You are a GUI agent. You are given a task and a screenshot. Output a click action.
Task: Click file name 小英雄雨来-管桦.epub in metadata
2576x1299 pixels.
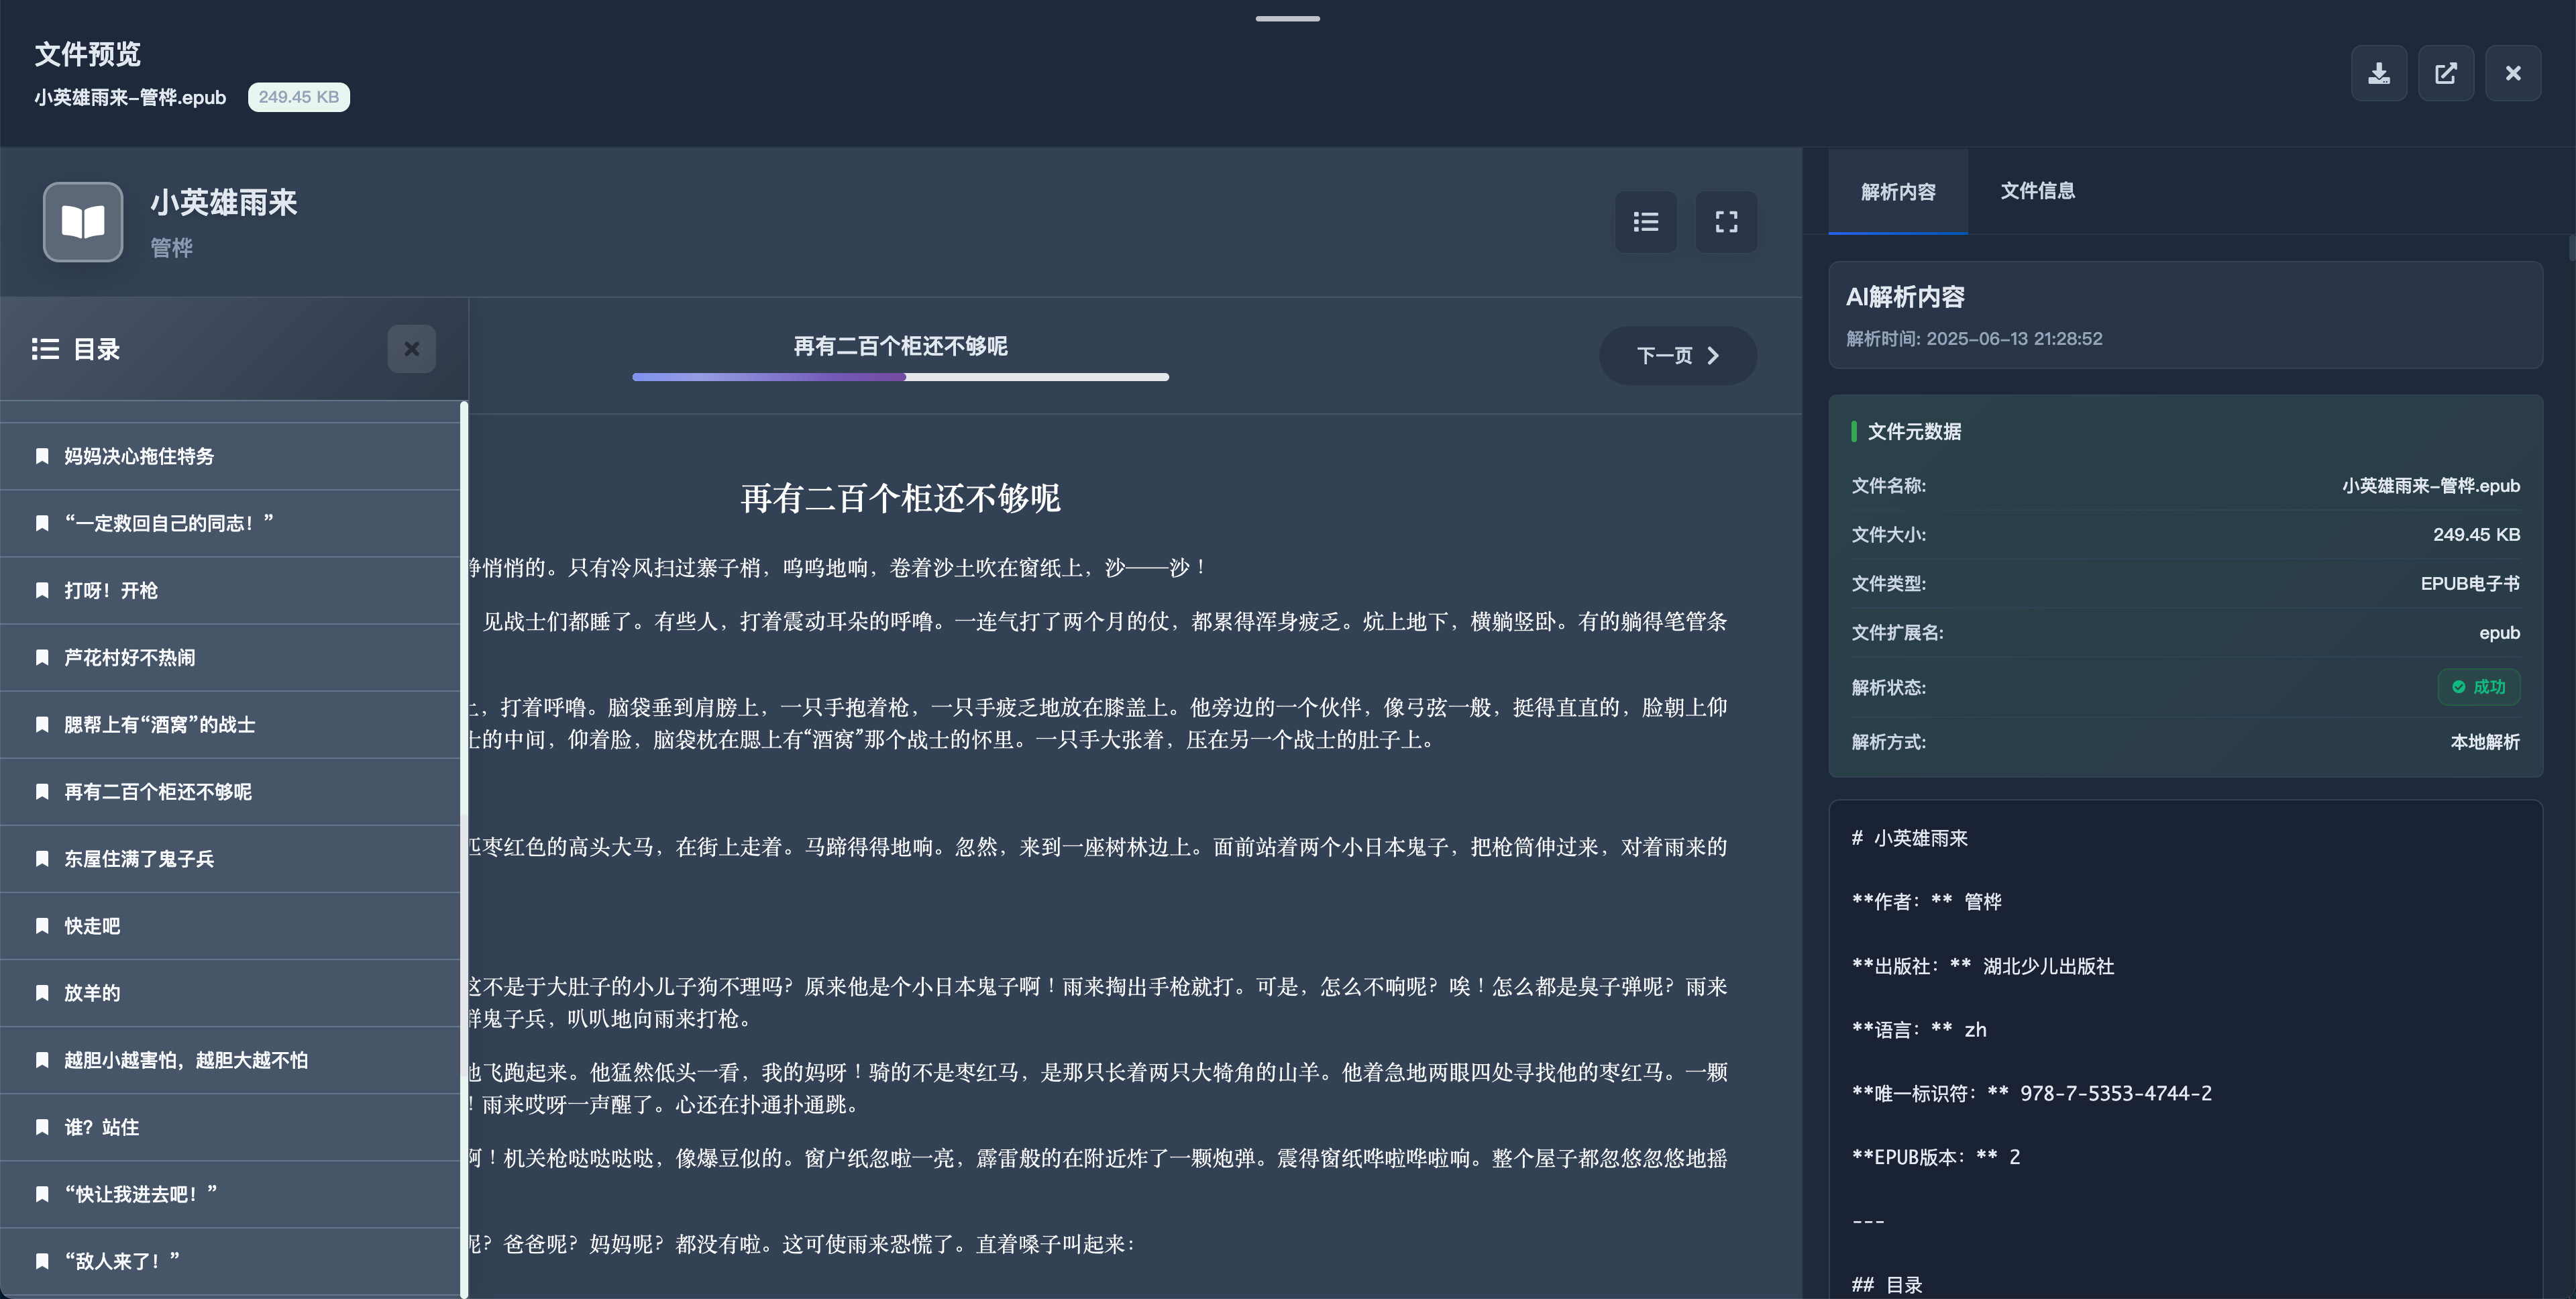(2430, 485)
